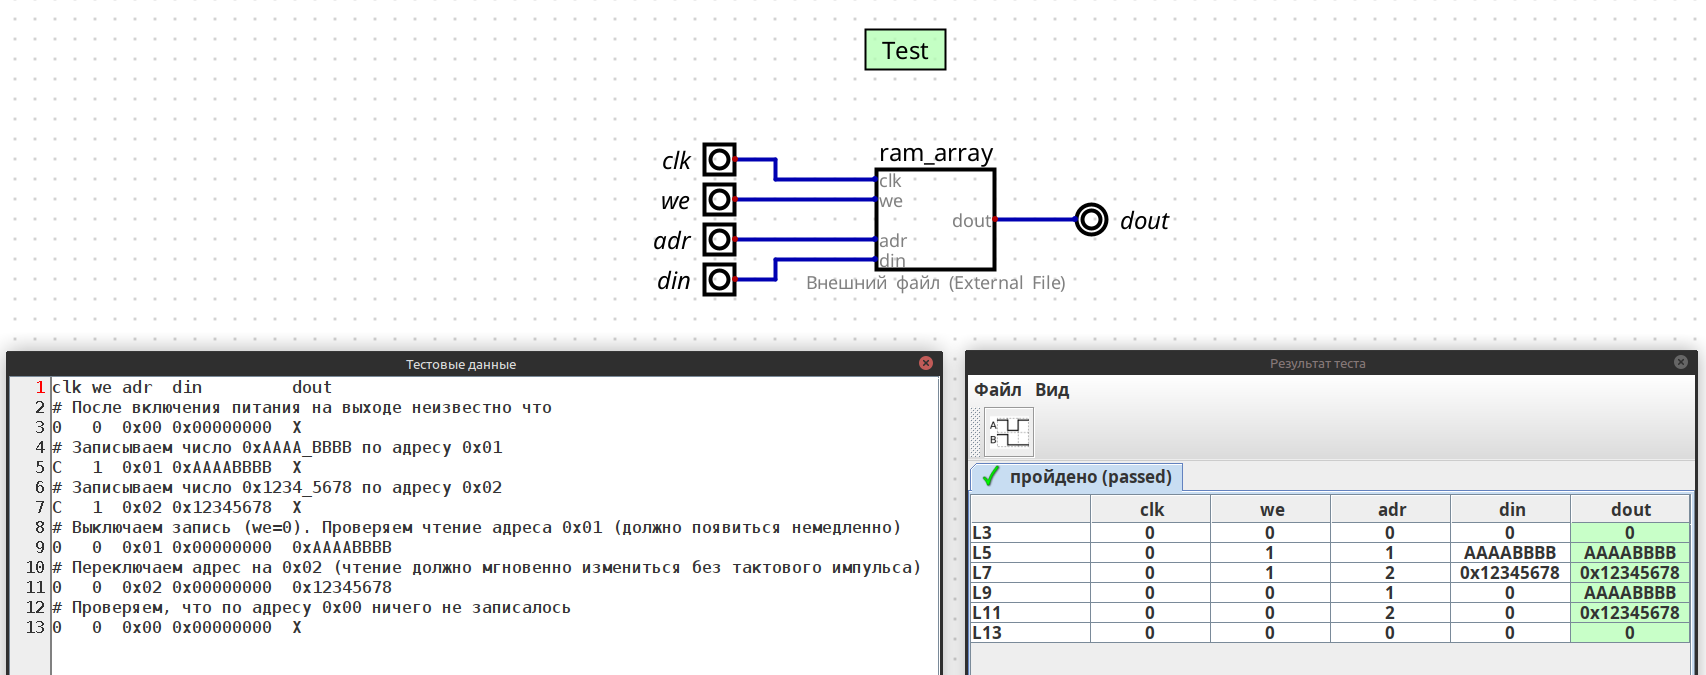
Task: Click din cell AAAABBBB in row L5
Action: (1510, 553)
